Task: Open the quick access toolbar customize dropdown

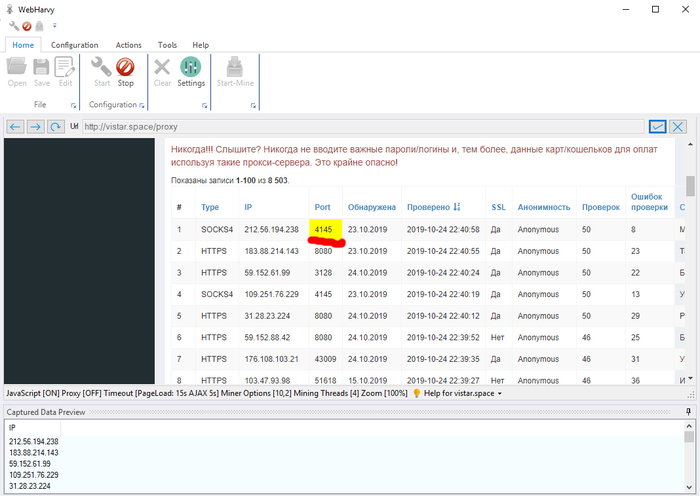Action: [54, 26]
